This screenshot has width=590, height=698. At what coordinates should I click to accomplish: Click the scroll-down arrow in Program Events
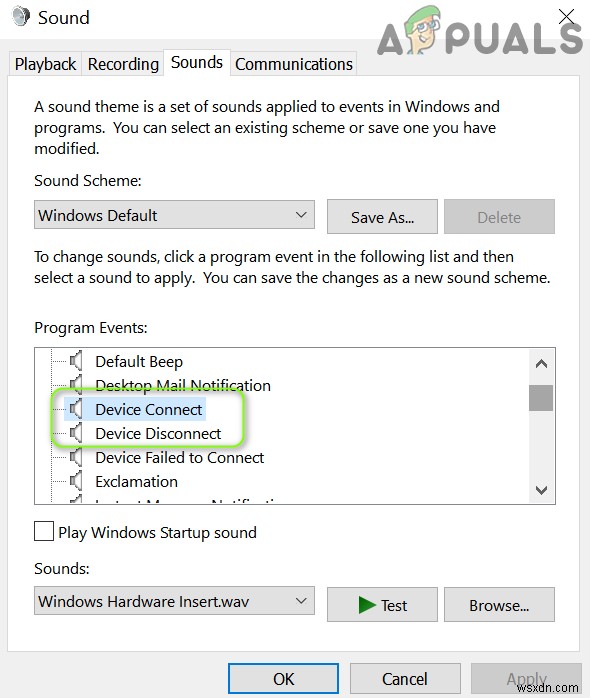pyautogui.click(x=541, y=490)
